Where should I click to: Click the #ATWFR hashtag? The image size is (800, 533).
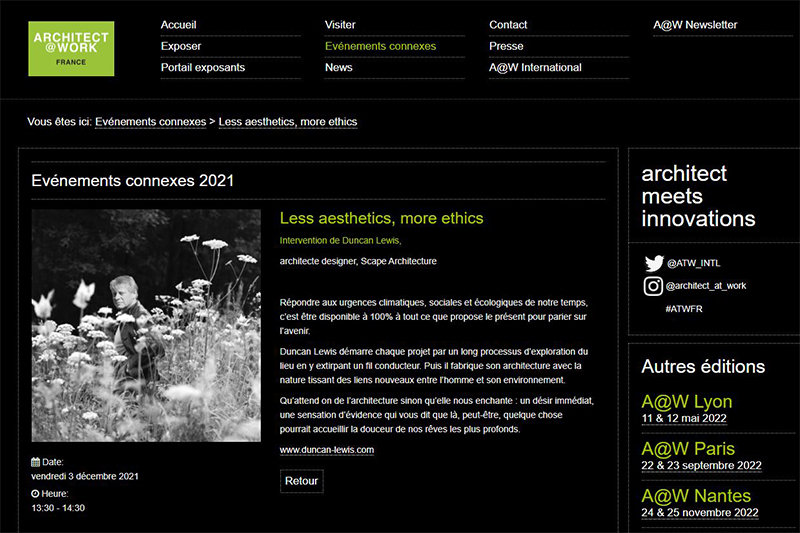click(x=684, y=309)
